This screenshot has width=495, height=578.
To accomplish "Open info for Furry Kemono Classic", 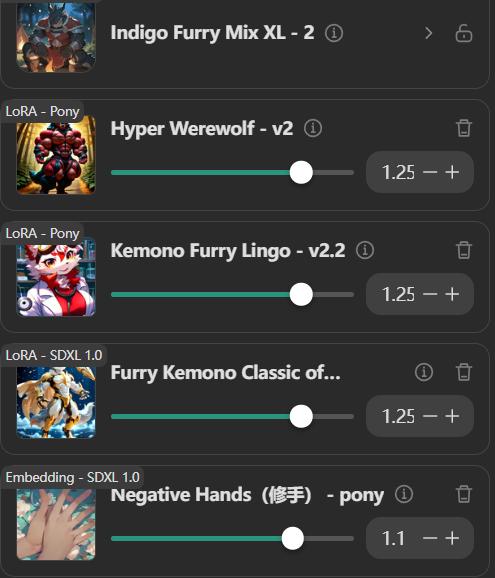I will point(424,372).
